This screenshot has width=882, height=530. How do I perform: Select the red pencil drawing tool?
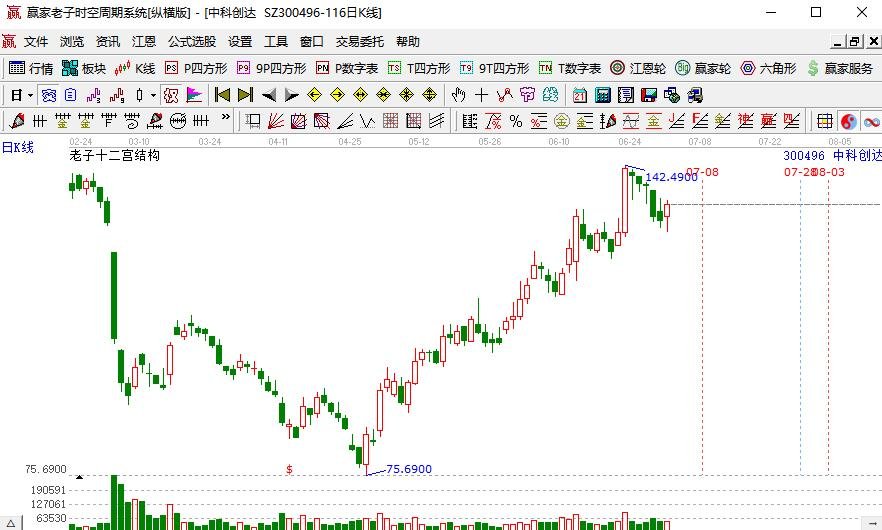pos(17,121)
